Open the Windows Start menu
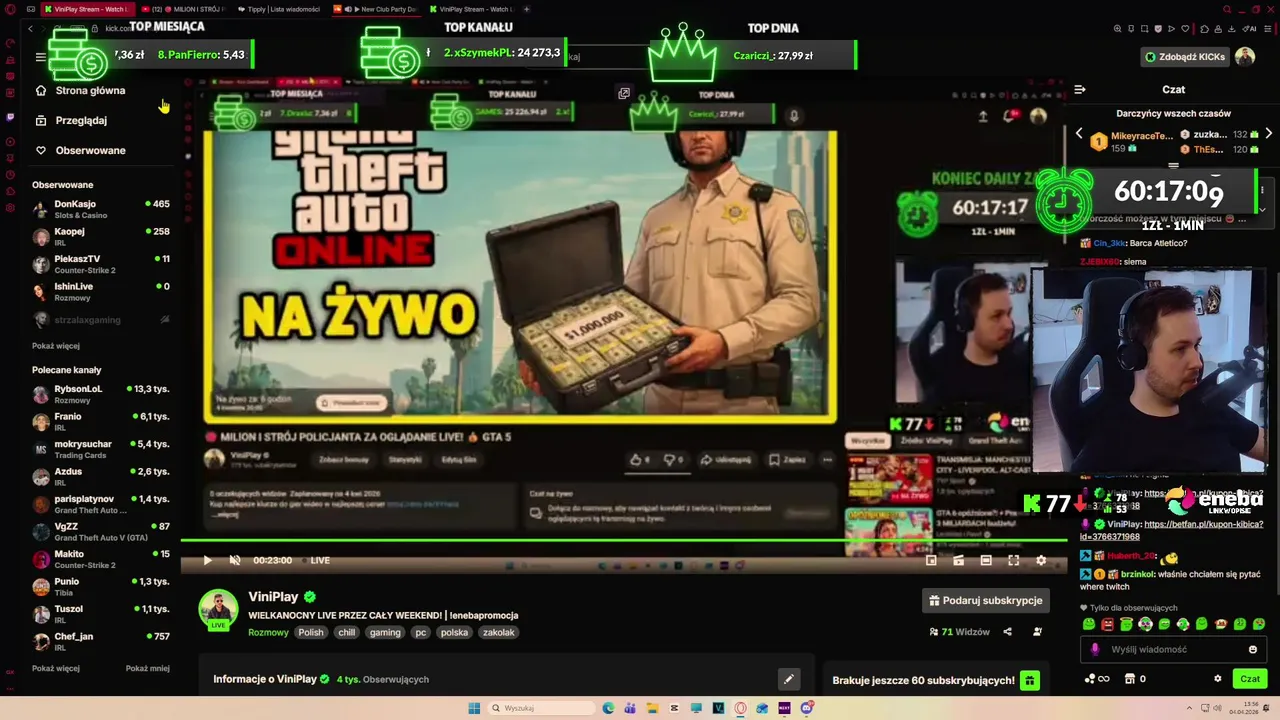The width and height of the screenshot is (1280, 720). pos(474,708)
